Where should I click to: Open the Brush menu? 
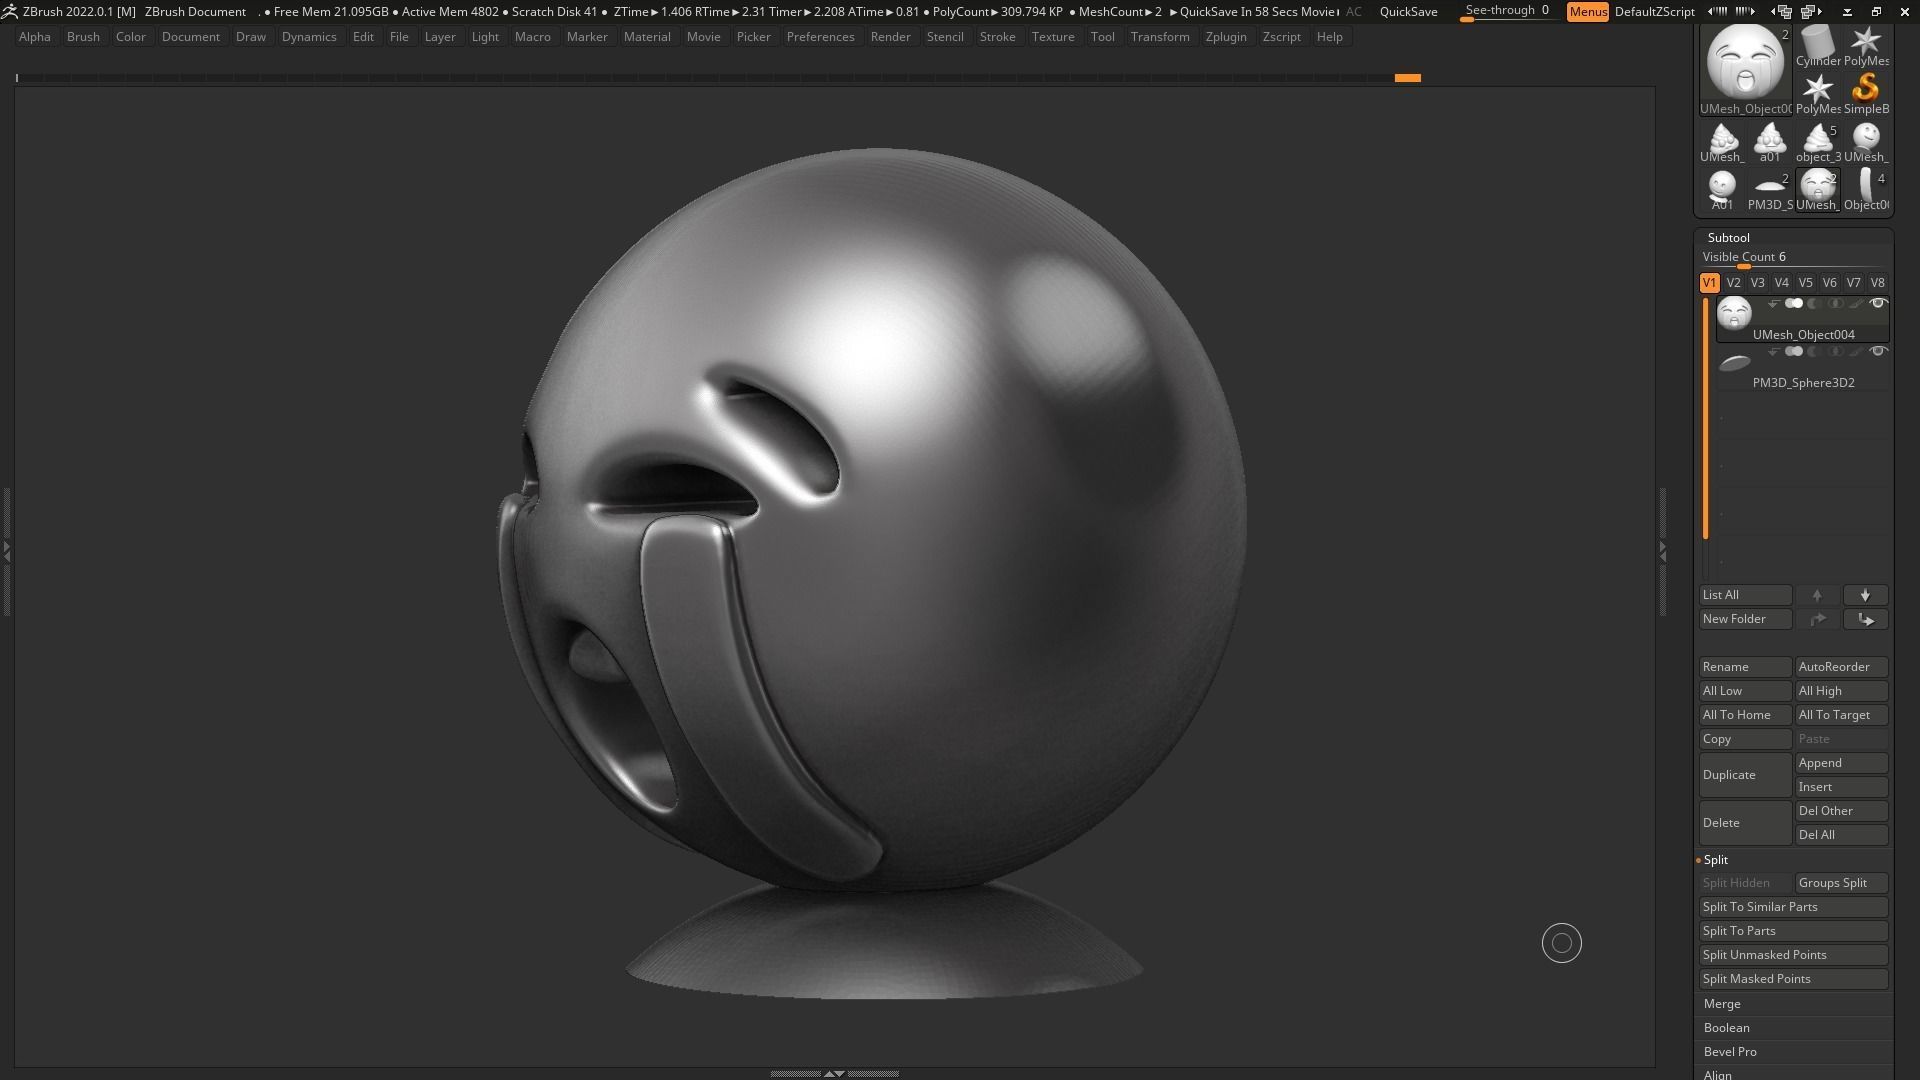83,37
